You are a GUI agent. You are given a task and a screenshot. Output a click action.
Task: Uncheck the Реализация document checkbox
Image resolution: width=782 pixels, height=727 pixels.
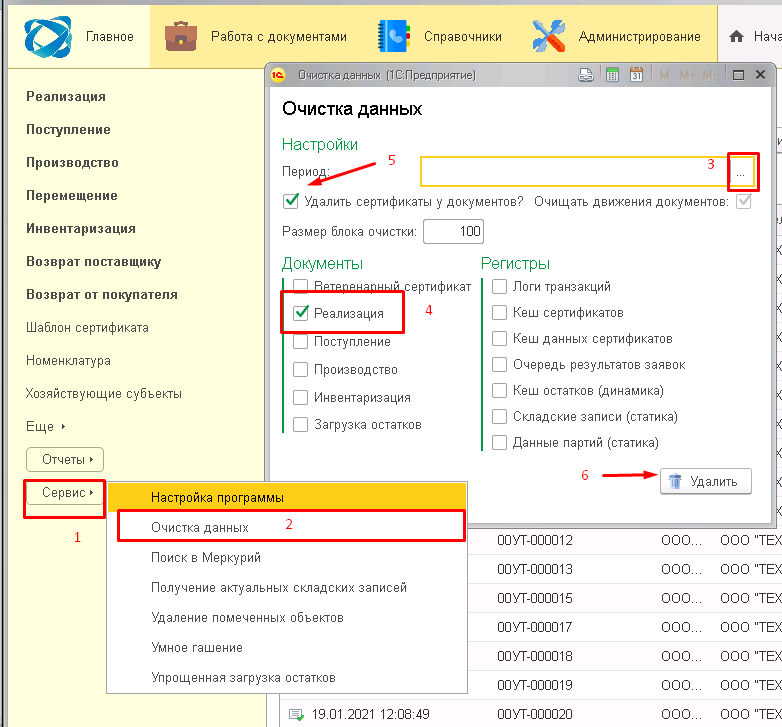tap(300, 313)
